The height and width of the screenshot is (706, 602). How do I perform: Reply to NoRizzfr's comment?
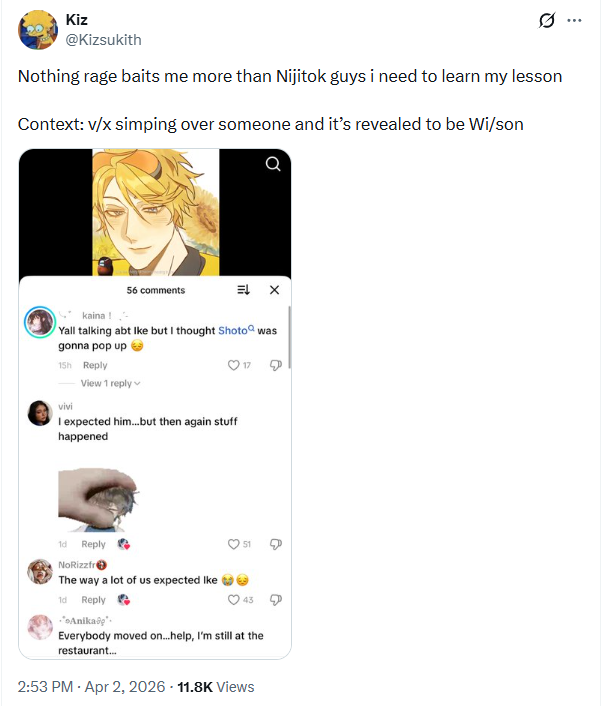coord(93,600)
